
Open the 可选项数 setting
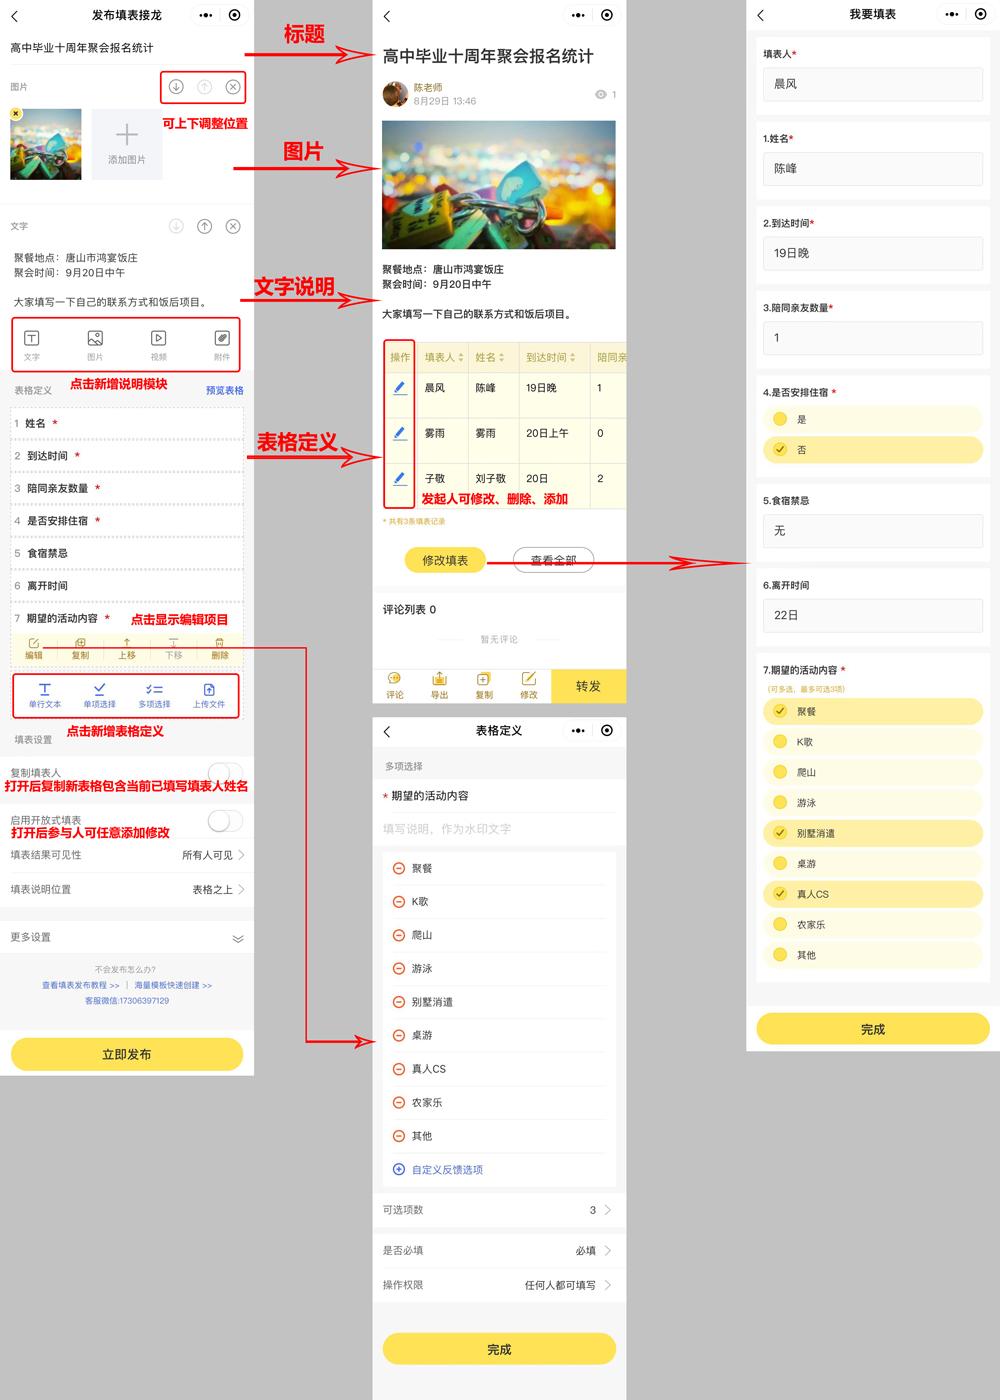[499, 1210]
